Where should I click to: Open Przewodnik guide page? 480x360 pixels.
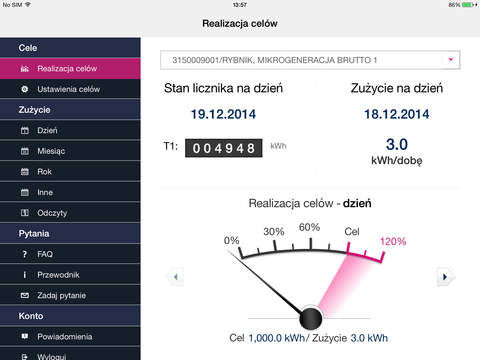point(70,275)
